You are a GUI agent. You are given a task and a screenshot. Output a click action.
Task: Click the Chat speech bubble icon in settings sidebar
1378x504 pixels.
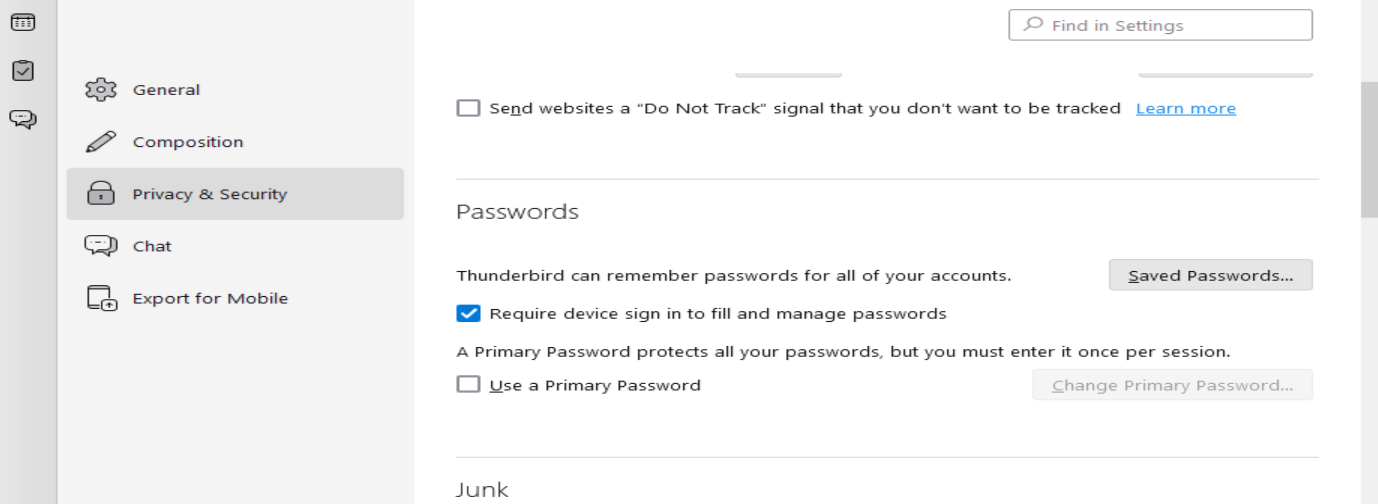click(101, 246)
